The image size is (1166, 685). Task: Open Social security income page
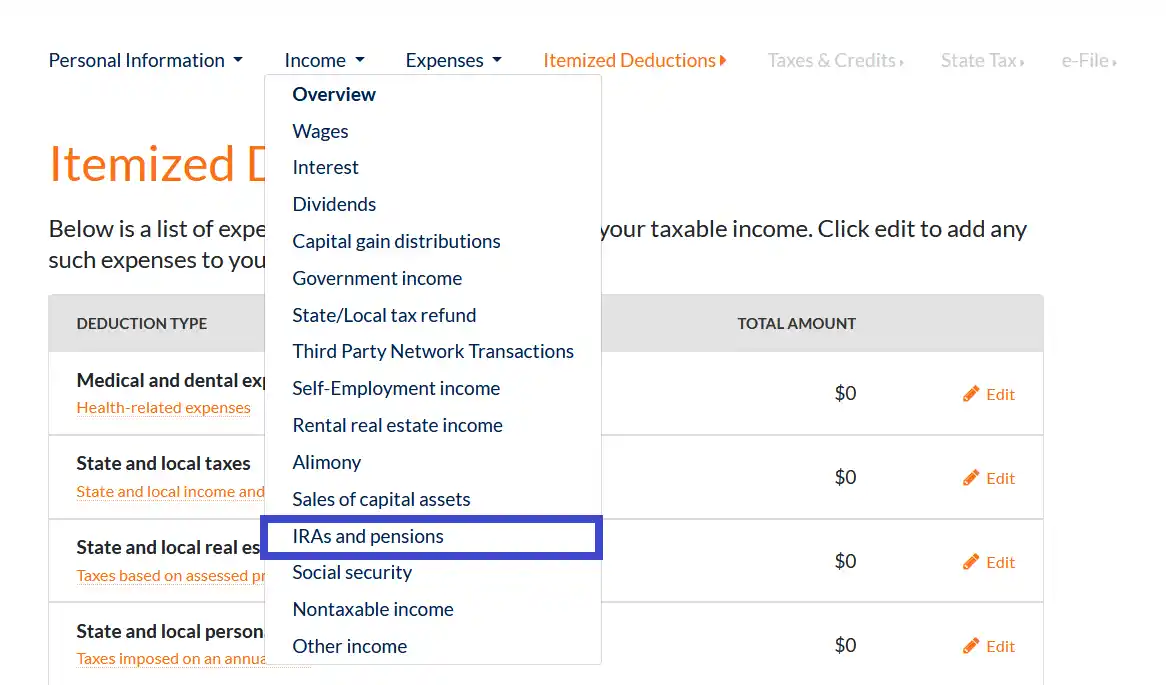click(352, 573)
